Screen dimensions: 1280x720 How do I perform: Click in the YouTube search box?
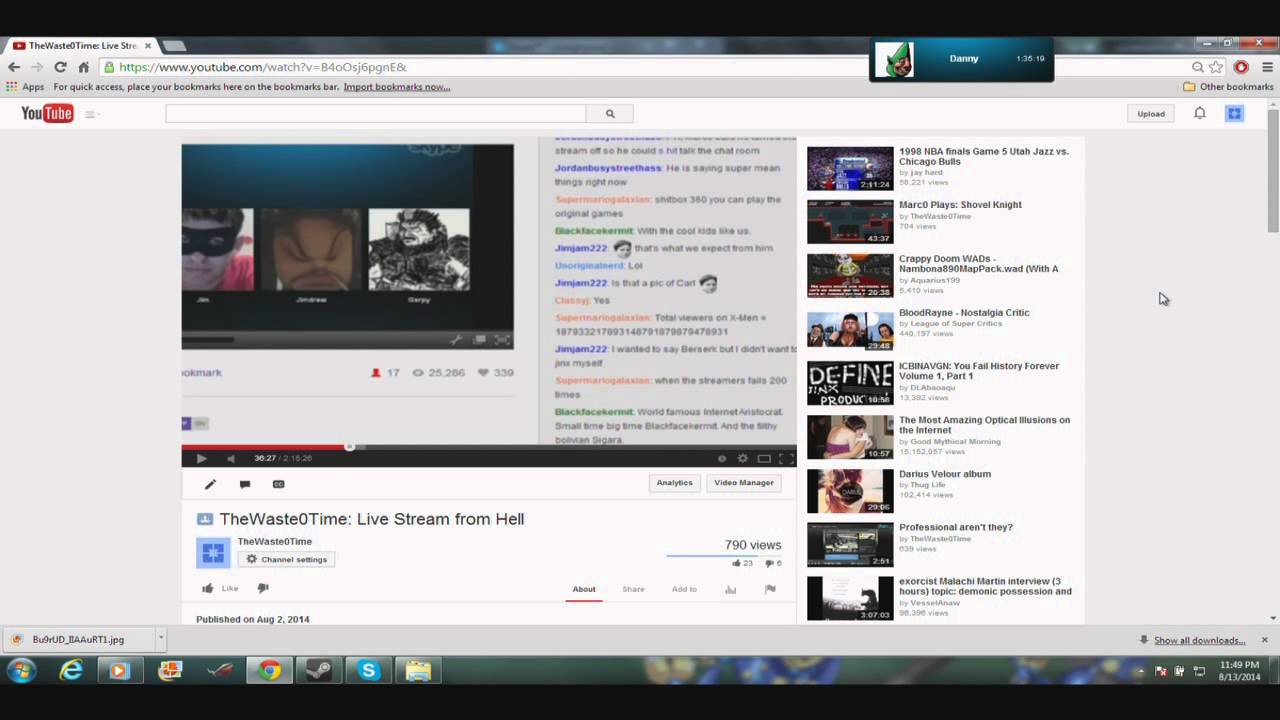coord(376,114)
